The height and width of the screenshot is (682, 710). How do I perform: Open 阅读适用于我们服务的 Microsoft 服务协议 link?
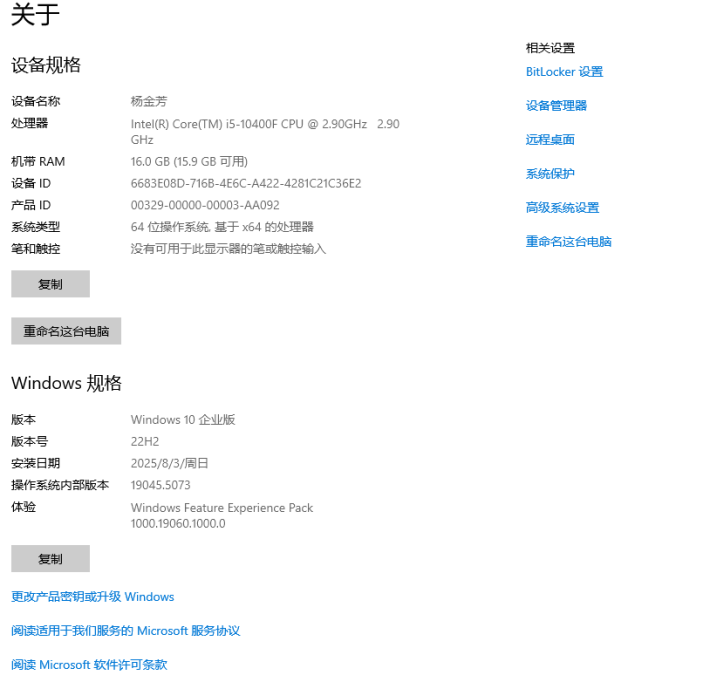125,630
